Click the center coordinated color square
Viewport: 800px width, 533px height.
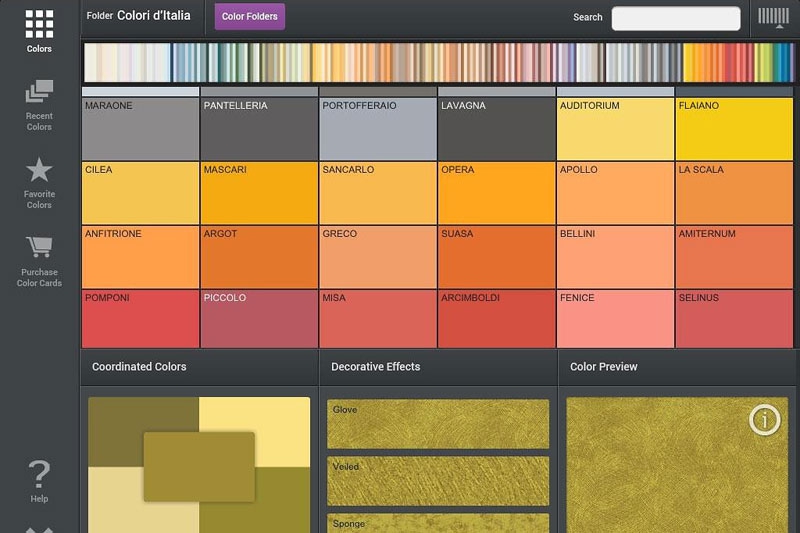[x=199, y=467]
